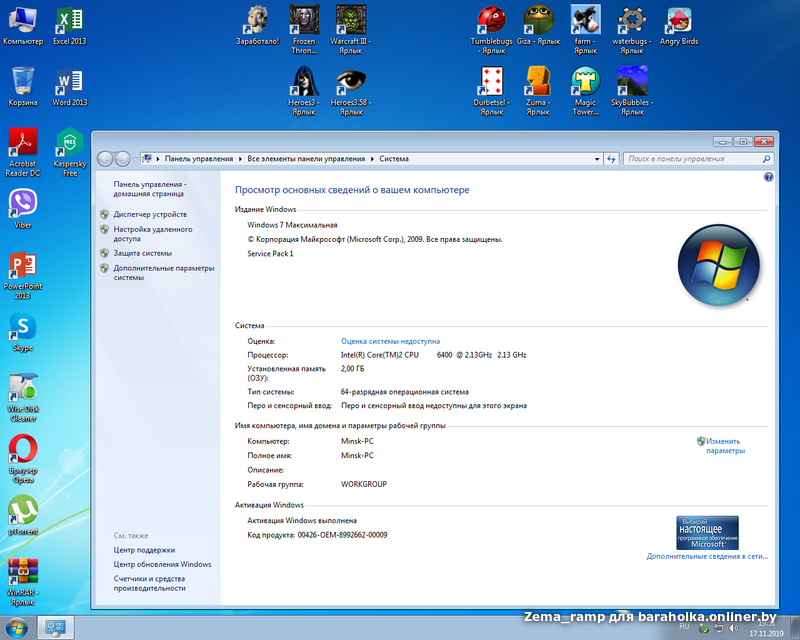Viewport: 800px width, 640px height.
Task: Click Изменить параметры link
Action: (725, 446)
